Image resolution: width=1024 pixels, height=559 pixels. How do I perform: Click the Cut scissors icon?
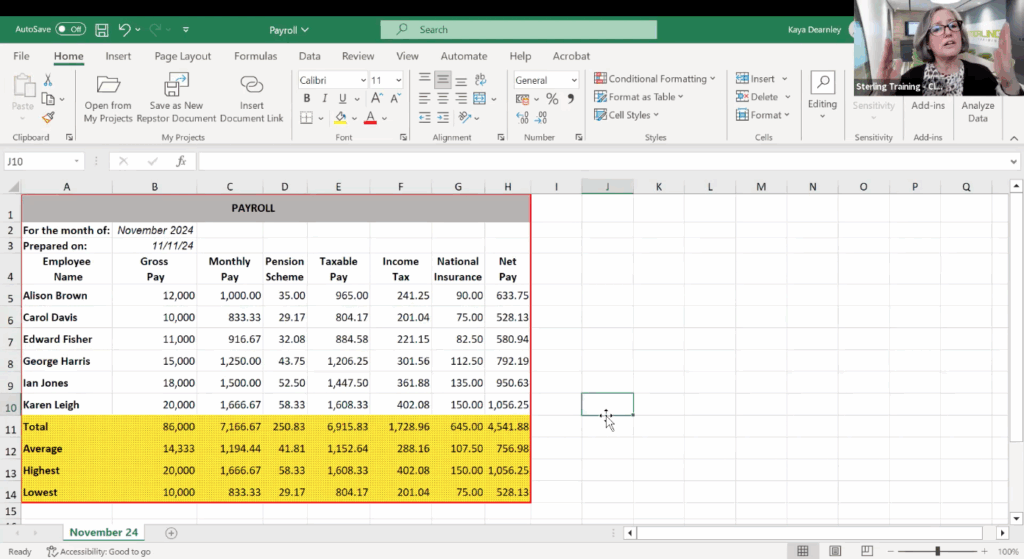(47, 80)
